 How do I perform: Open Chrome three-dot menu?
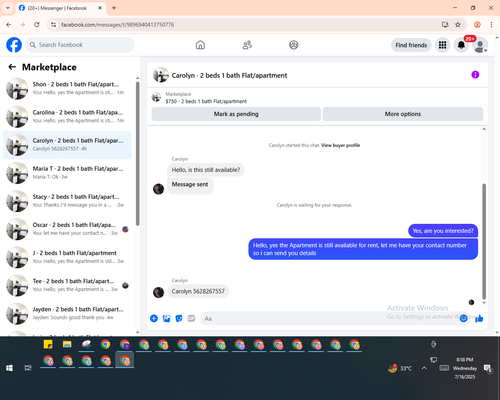point(491,25)
